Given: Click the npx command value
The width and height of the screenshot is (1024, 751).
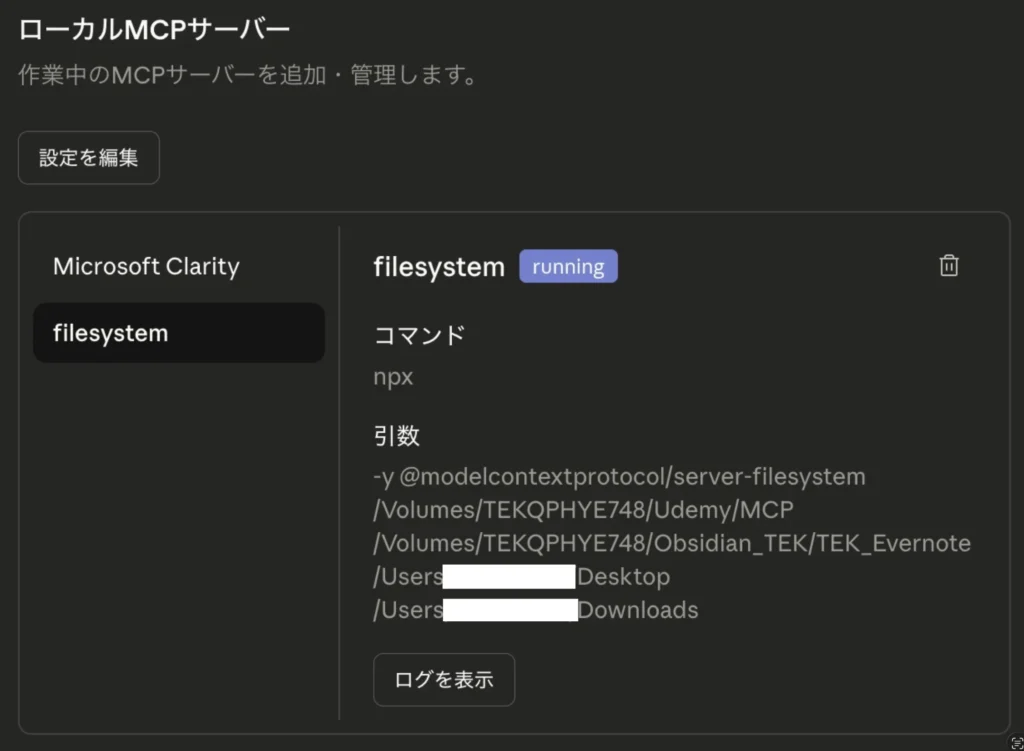Looking at the screenshot, I should (x=393, y=377).
